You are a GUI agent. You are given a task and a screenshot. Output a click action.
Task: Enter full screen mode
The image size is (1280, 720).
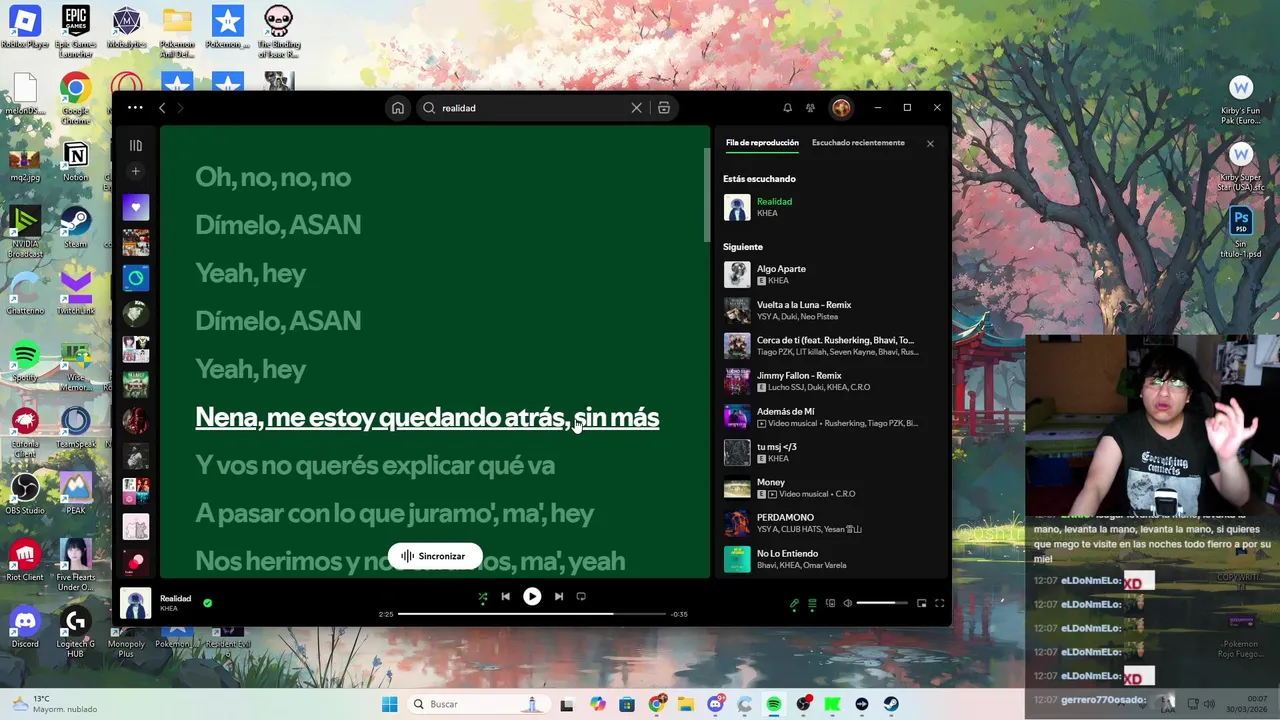tap(939, 604)
